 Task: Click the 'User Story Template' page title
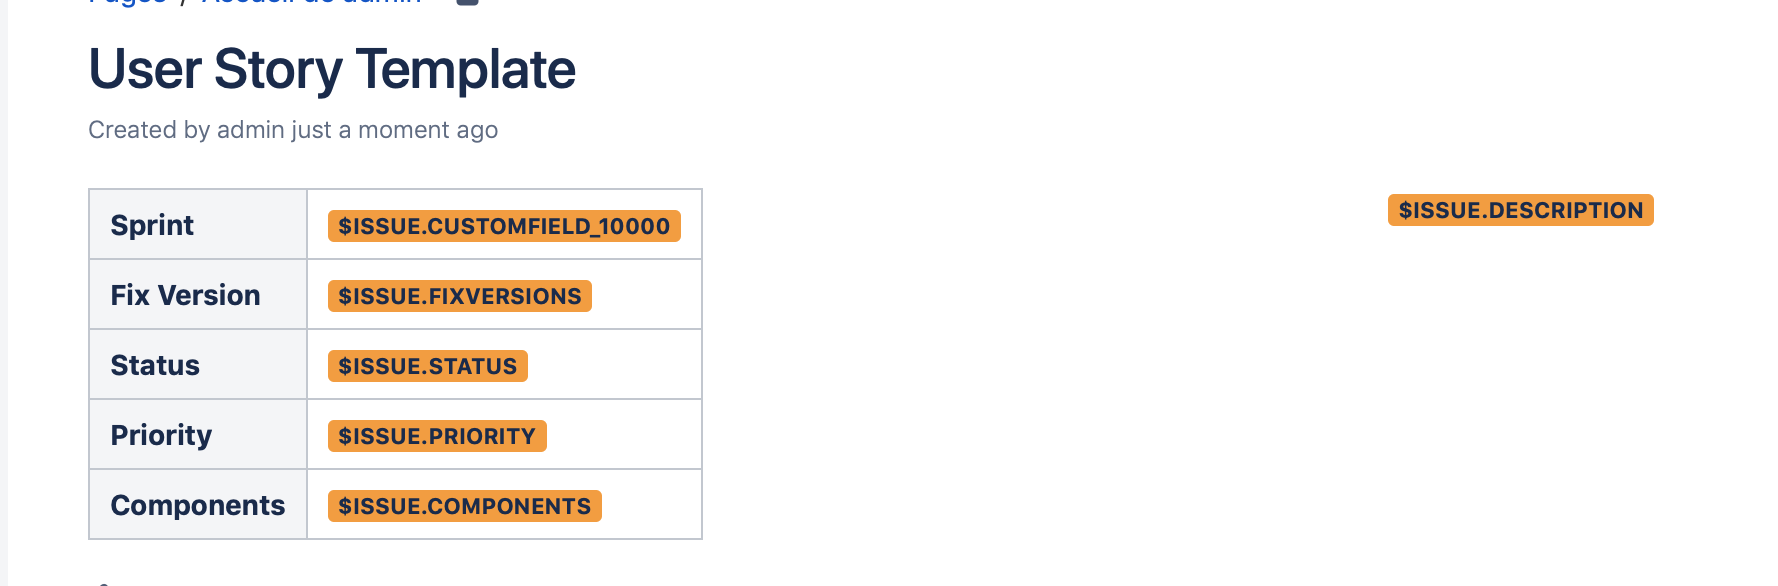pyautogui.click(x=332, y=69)
